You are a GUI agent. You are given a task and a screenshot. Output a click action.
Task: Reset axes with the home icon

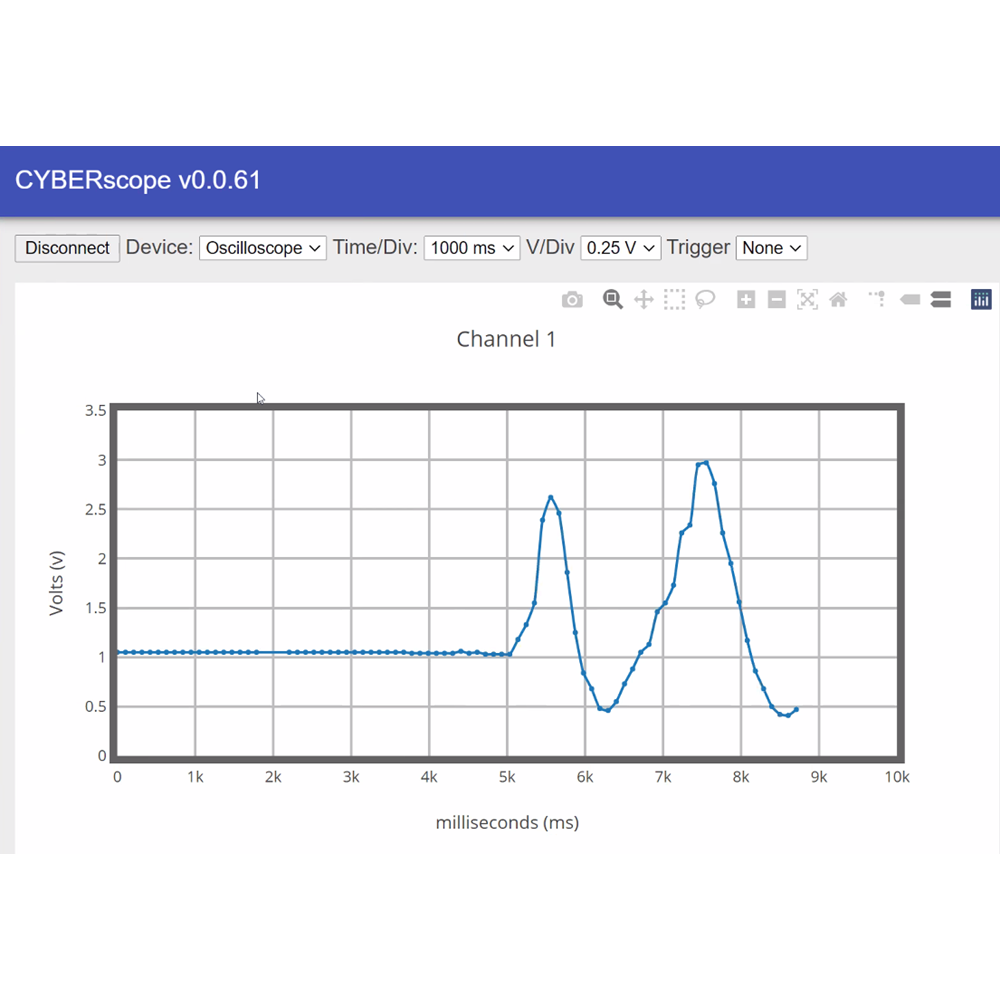tap(838, 299)
